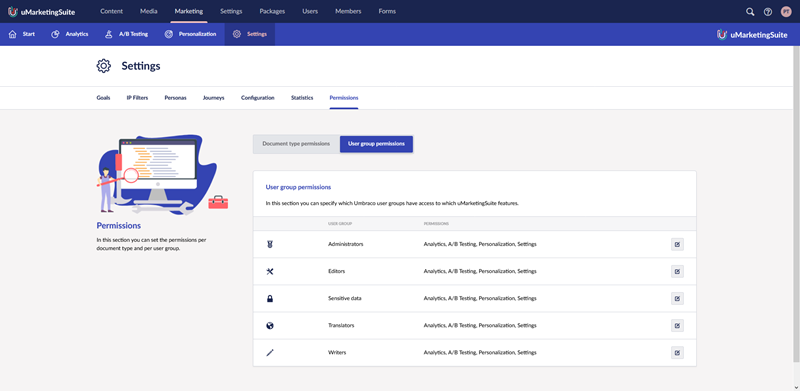Viewport: 800px width, 391px height.
Task: Open the Personas tab
Action: coord(175,97)
